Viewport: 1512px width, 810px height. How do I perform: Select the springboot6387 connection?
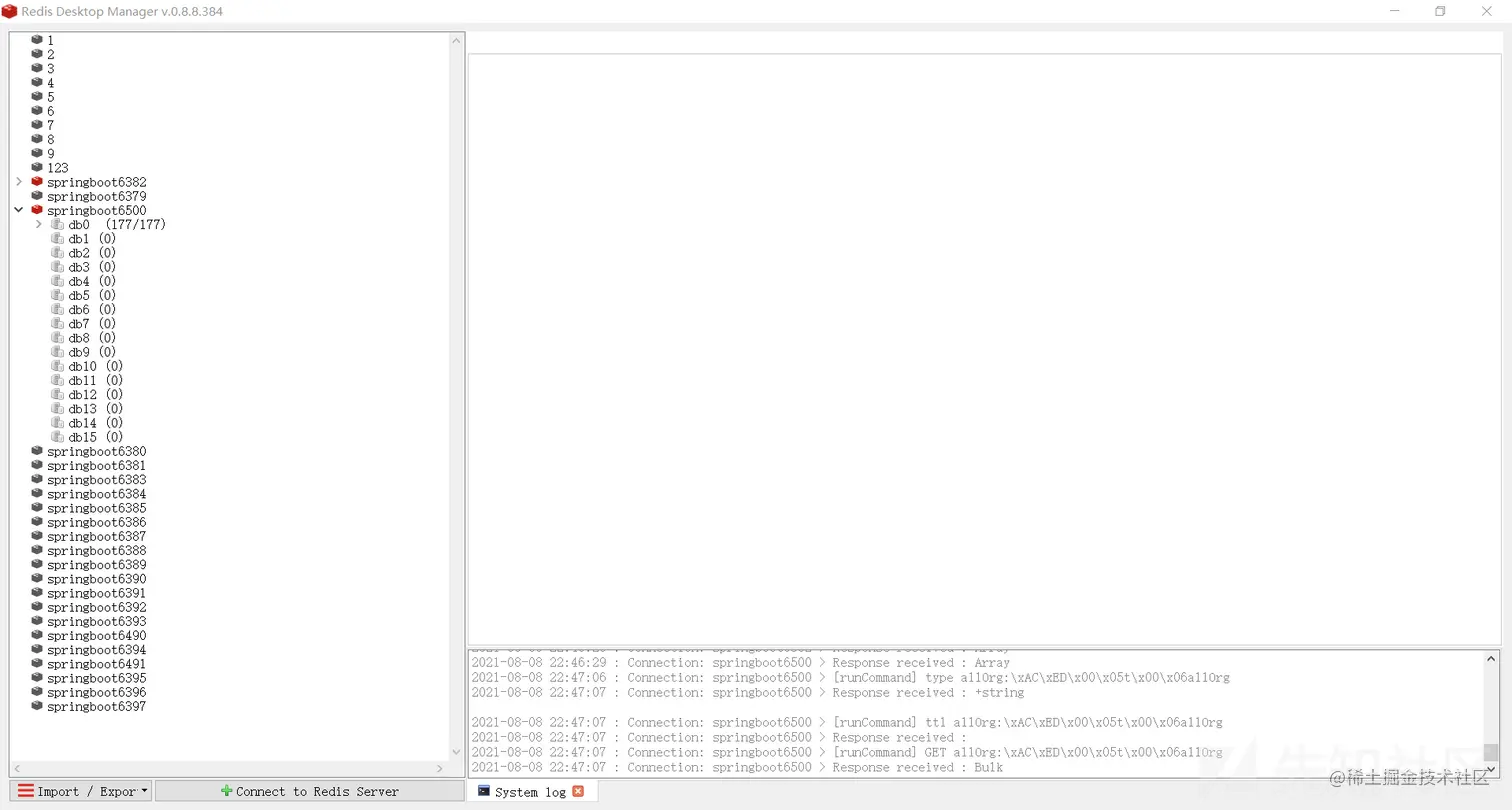click(96, 536)
